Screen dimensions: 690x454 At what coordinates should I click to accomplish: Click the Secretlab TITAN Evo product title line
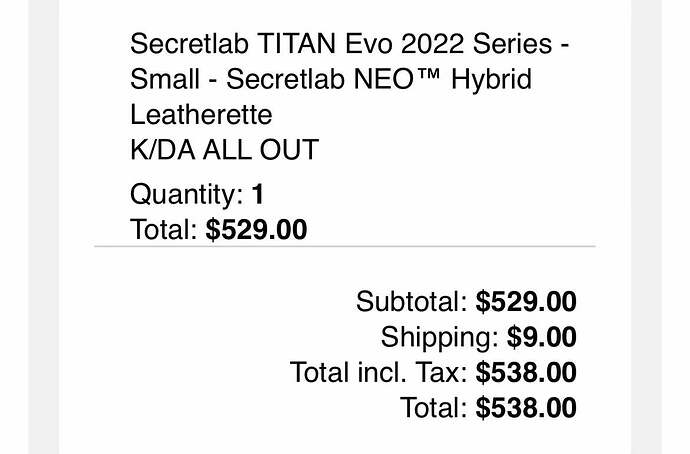pyautogui.click(x=350, y=45)
